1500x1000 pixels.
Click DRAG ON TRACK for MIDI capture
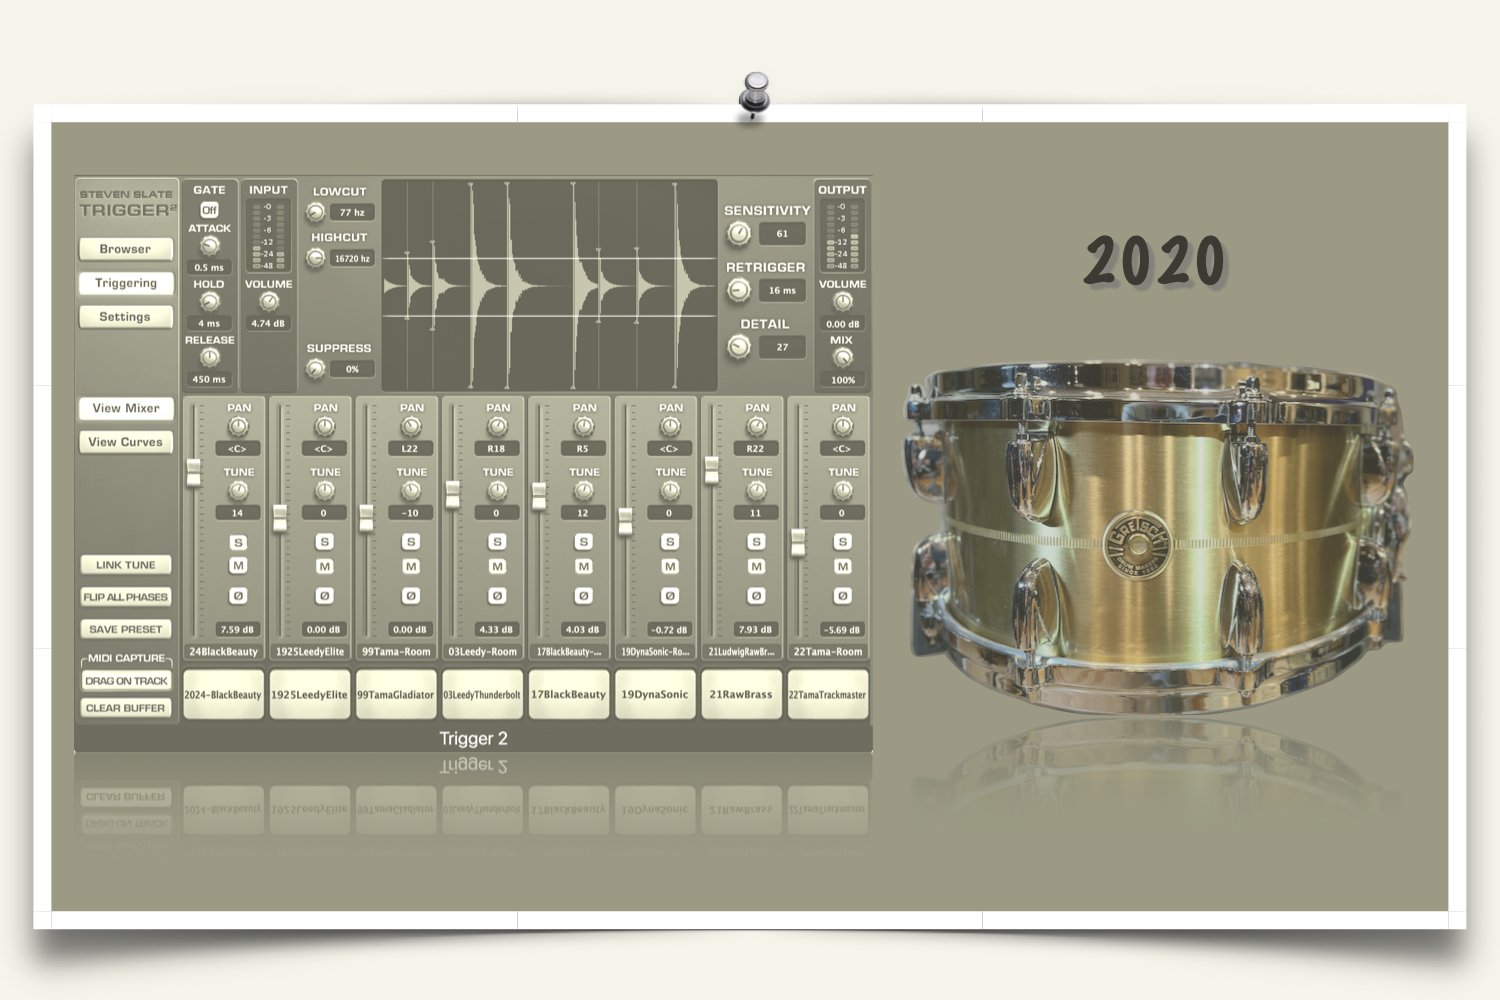126,681
